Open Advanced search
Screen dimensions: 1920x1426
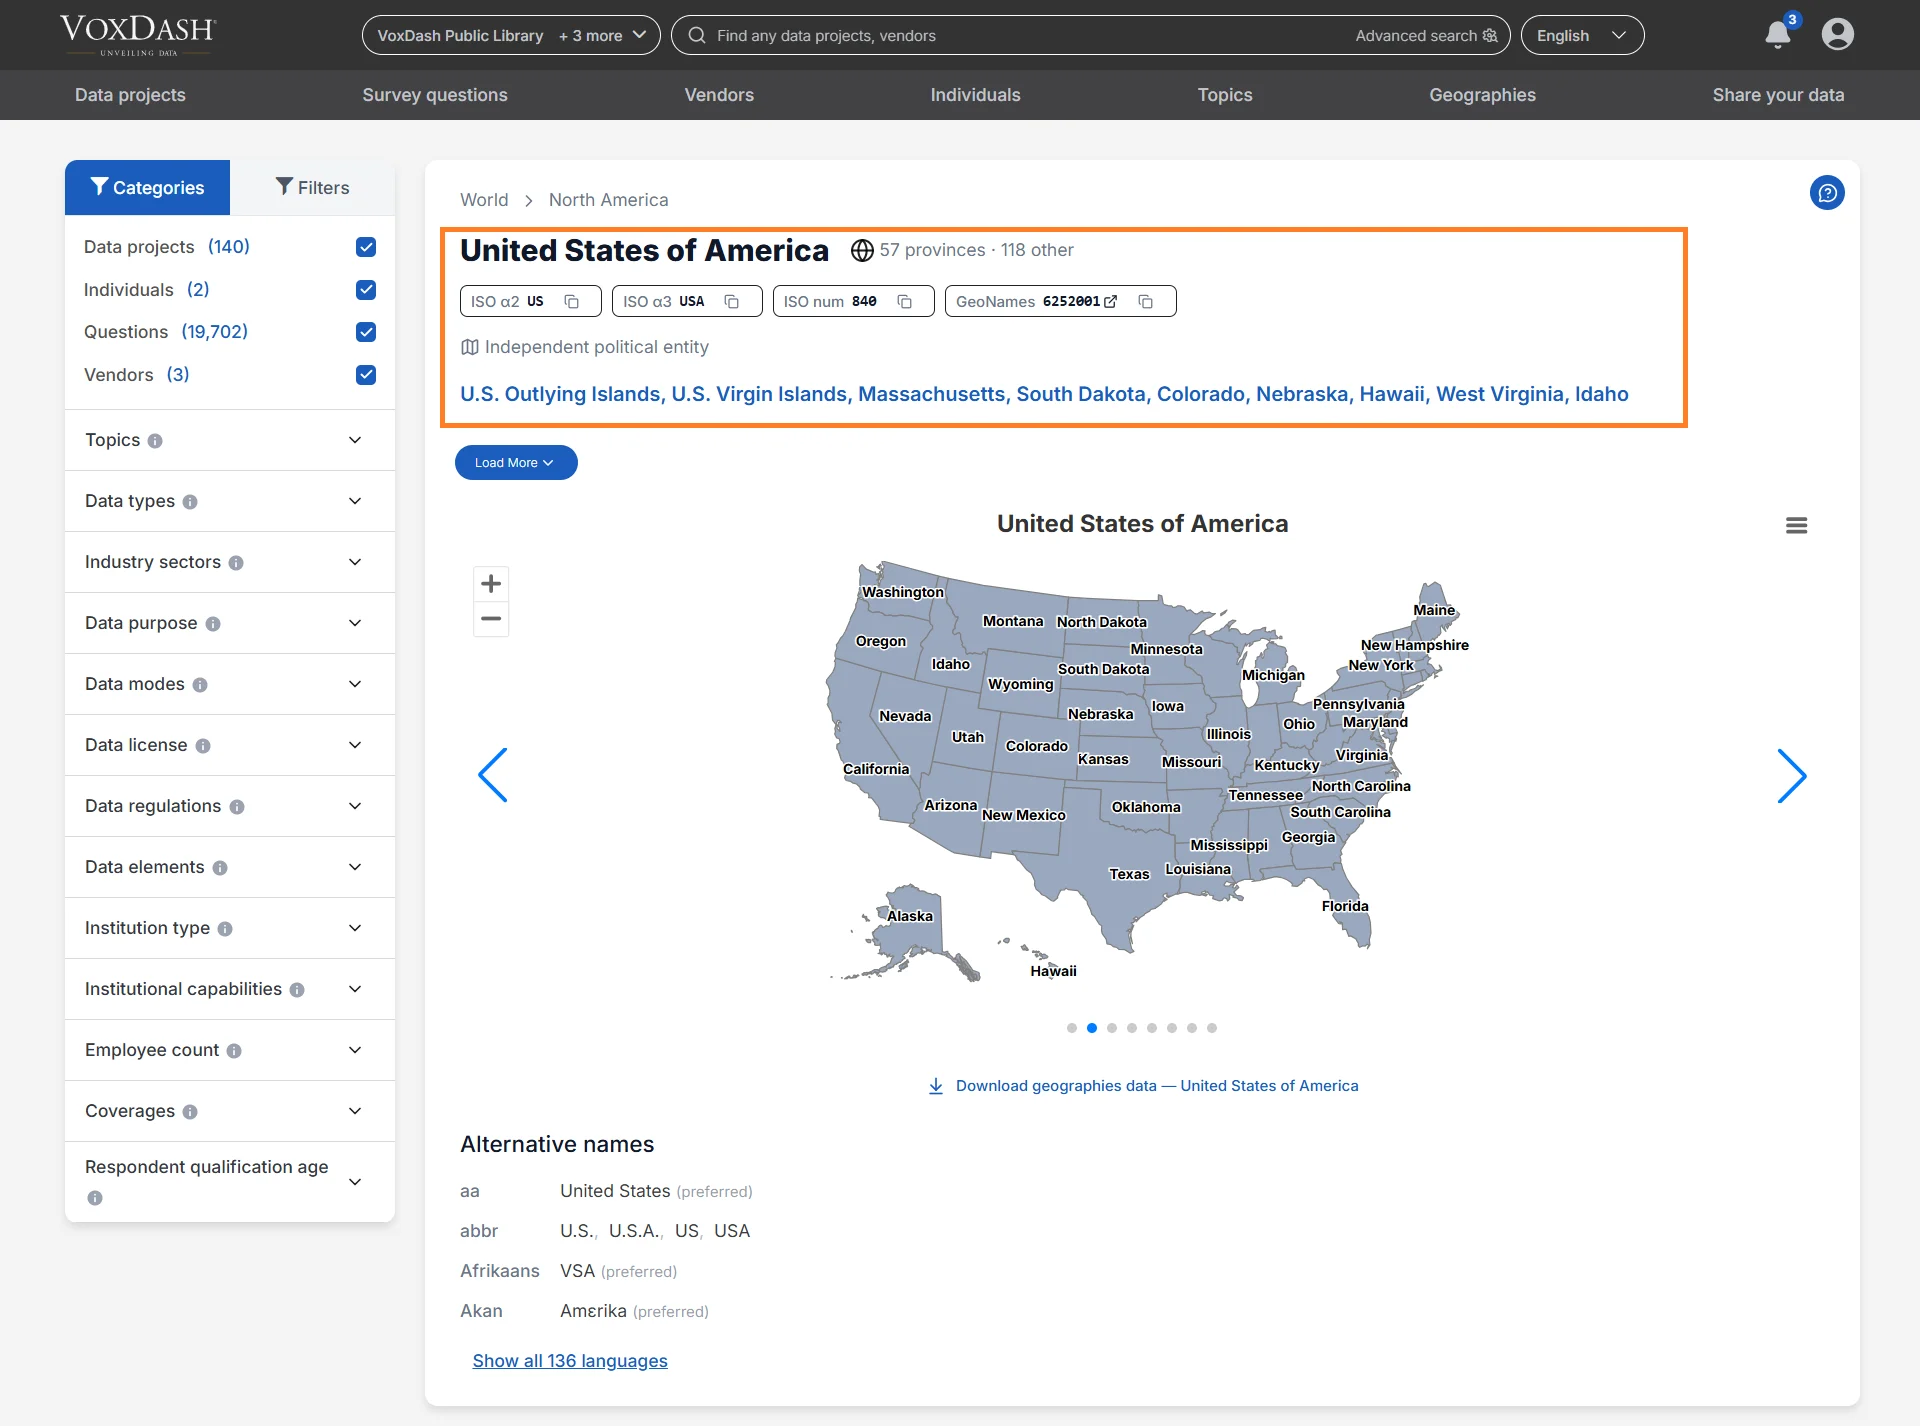click(1426, 35)
